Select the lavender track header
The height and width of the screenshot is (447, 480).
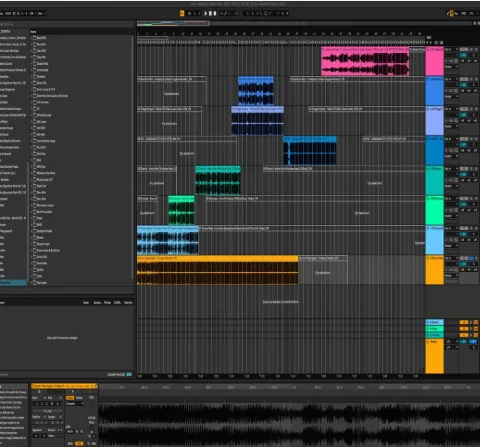tap(435, 121)
